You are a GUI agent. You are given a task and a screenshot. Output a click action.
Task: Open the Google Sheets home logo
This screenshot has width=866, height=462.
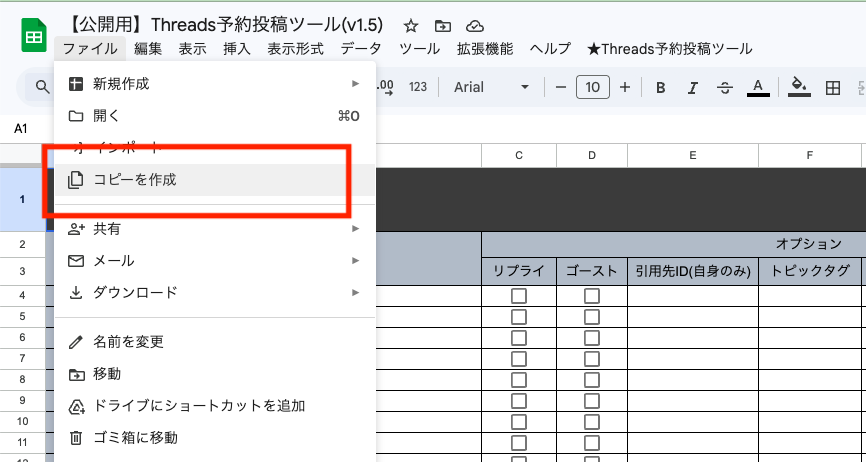point(34,37)
